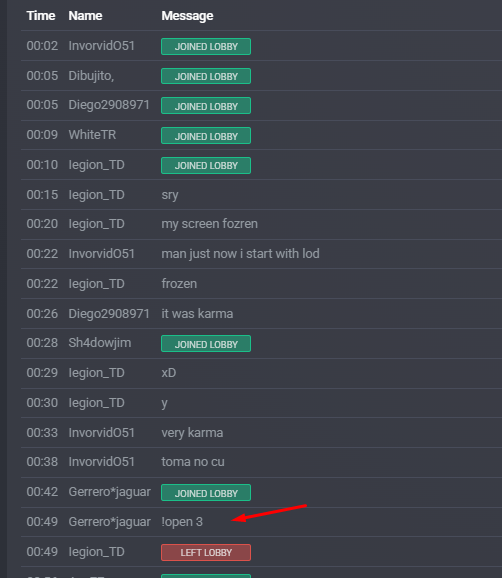502x578 pixels.
Task: Click the red LEFT LOBBY badge
Action: [206, 552]
